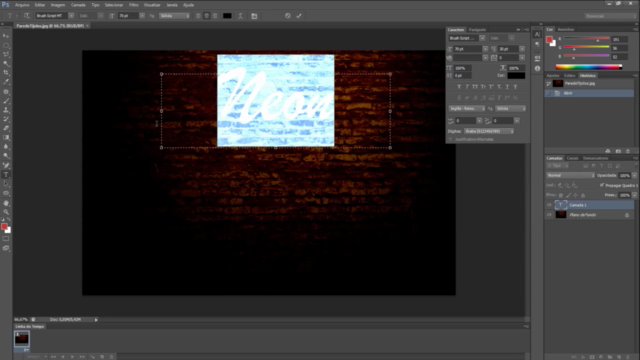
Task: Filter layers by type layers
Action: pos(602,166)
